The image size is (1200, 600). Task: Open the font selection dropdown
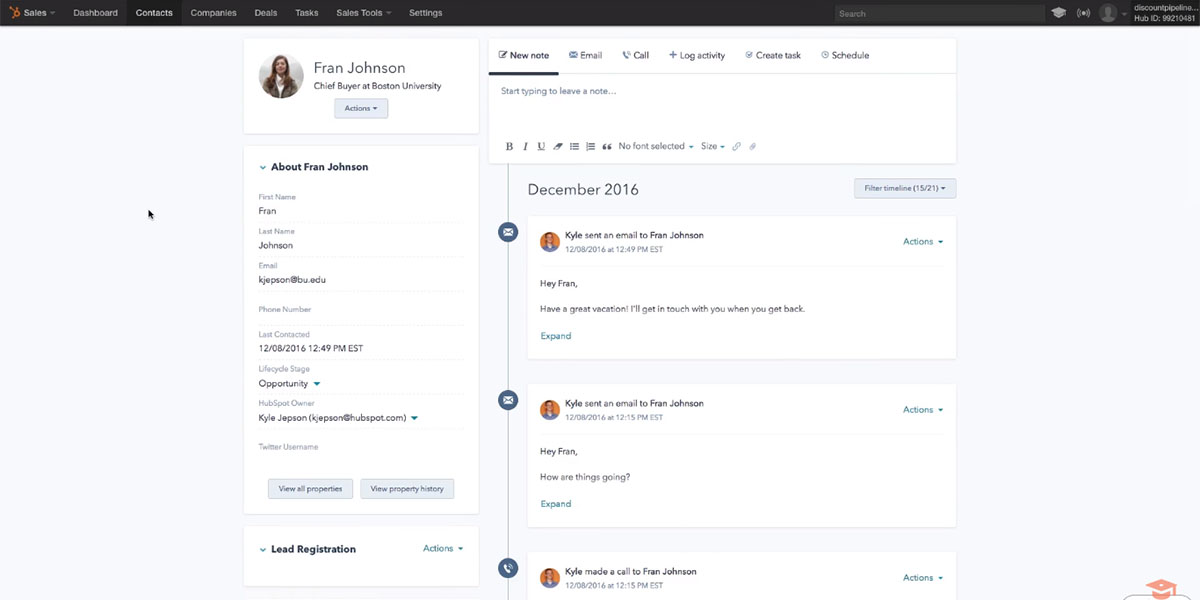(x=656, y=146)
